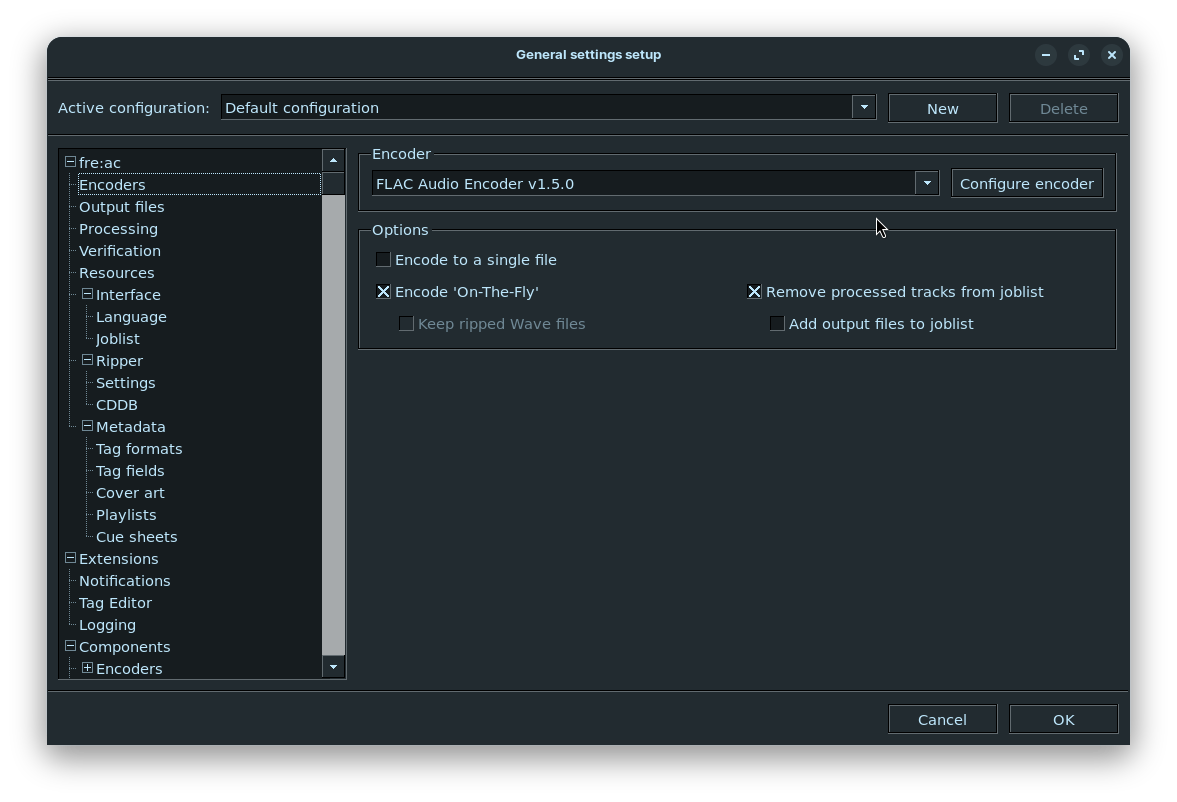The width and height of the screenshot is (1177, 802).
Task: Enable Encode to a single file
Action: [x=383, y=260]
